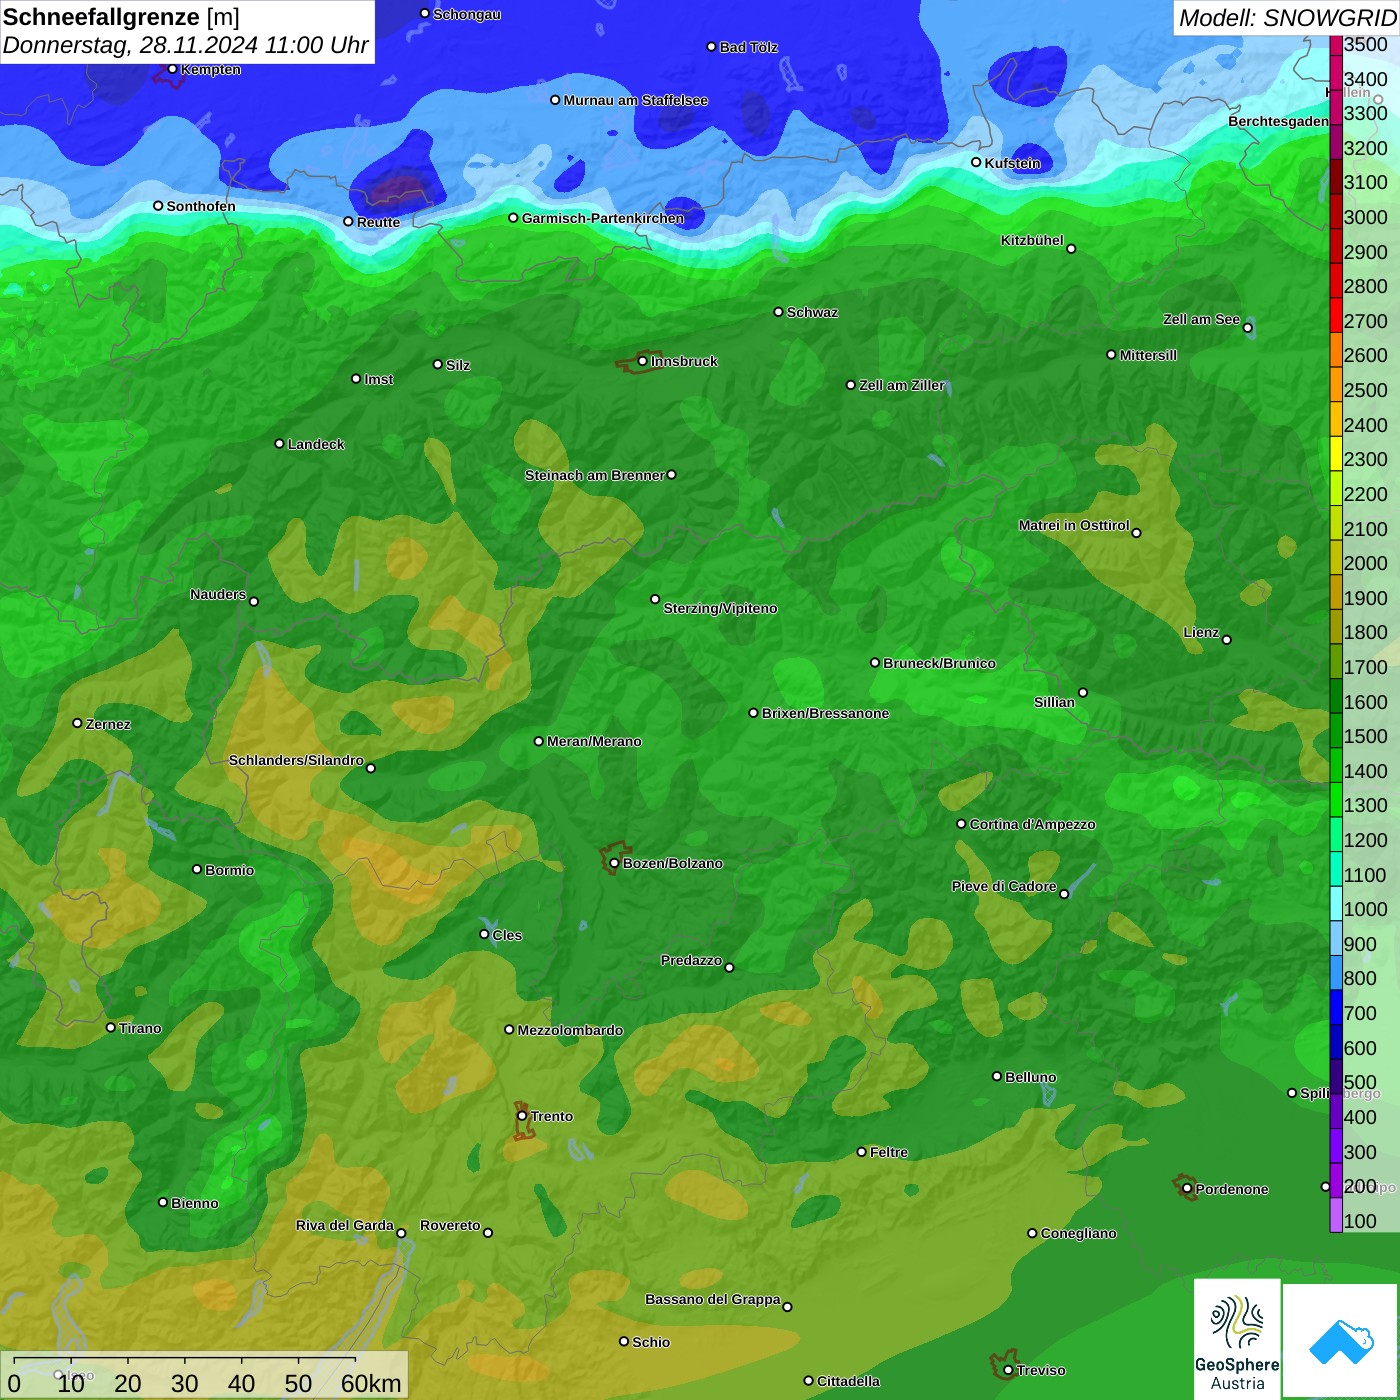The height and width of the screenshot is (1400, 1400).
Task: Click the Zell am See label
Action: tap(1201, 319)
